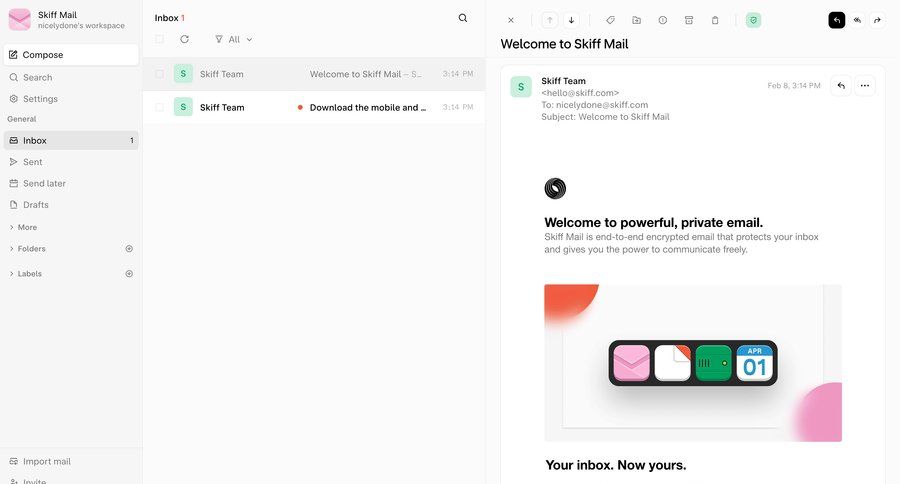Add a new label with plus icon

129,274
